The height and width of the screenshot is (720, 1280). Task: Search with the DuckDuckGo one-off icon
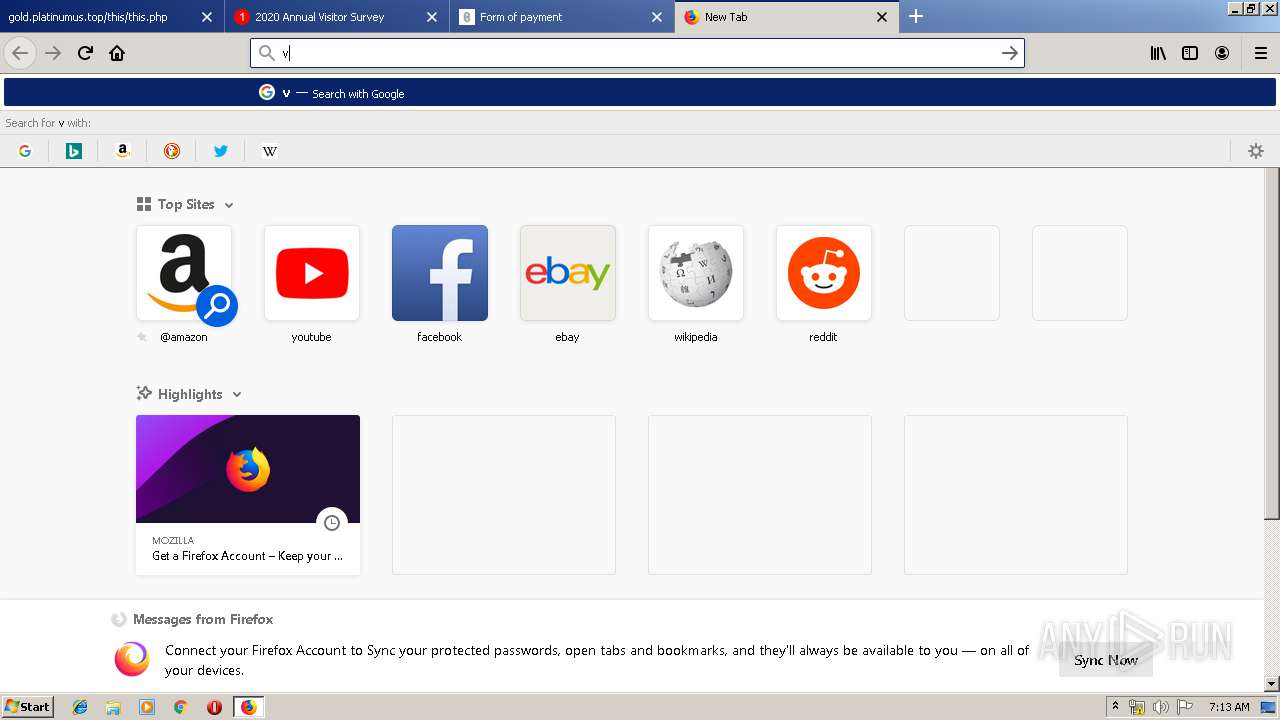tap(172, 151)
